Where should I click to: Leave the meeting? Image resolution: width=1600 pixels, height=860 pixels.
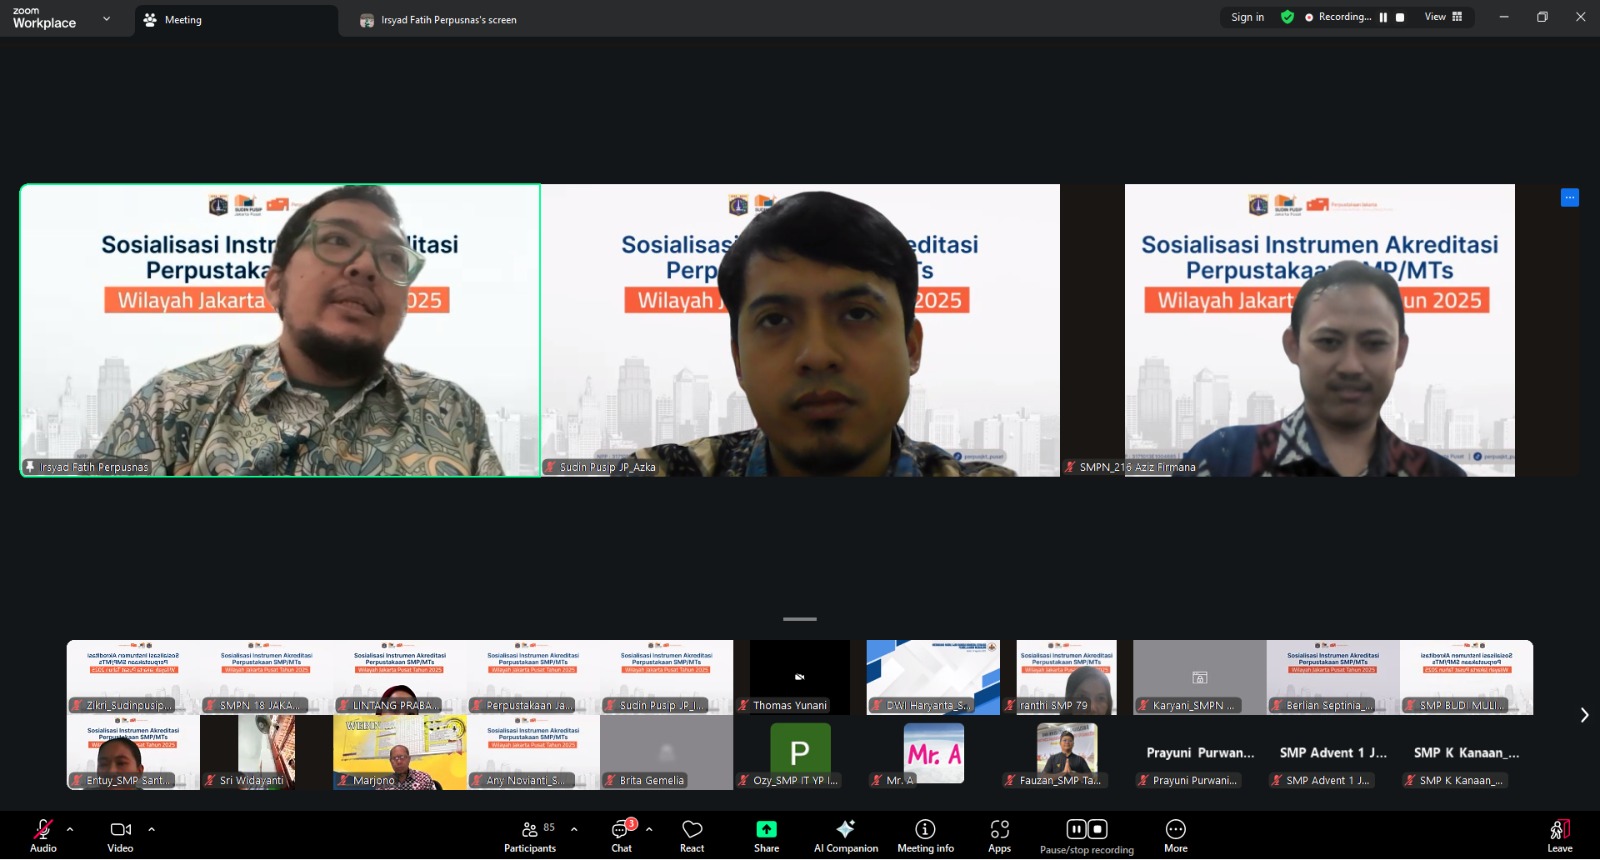click(x=1559, y=835)
